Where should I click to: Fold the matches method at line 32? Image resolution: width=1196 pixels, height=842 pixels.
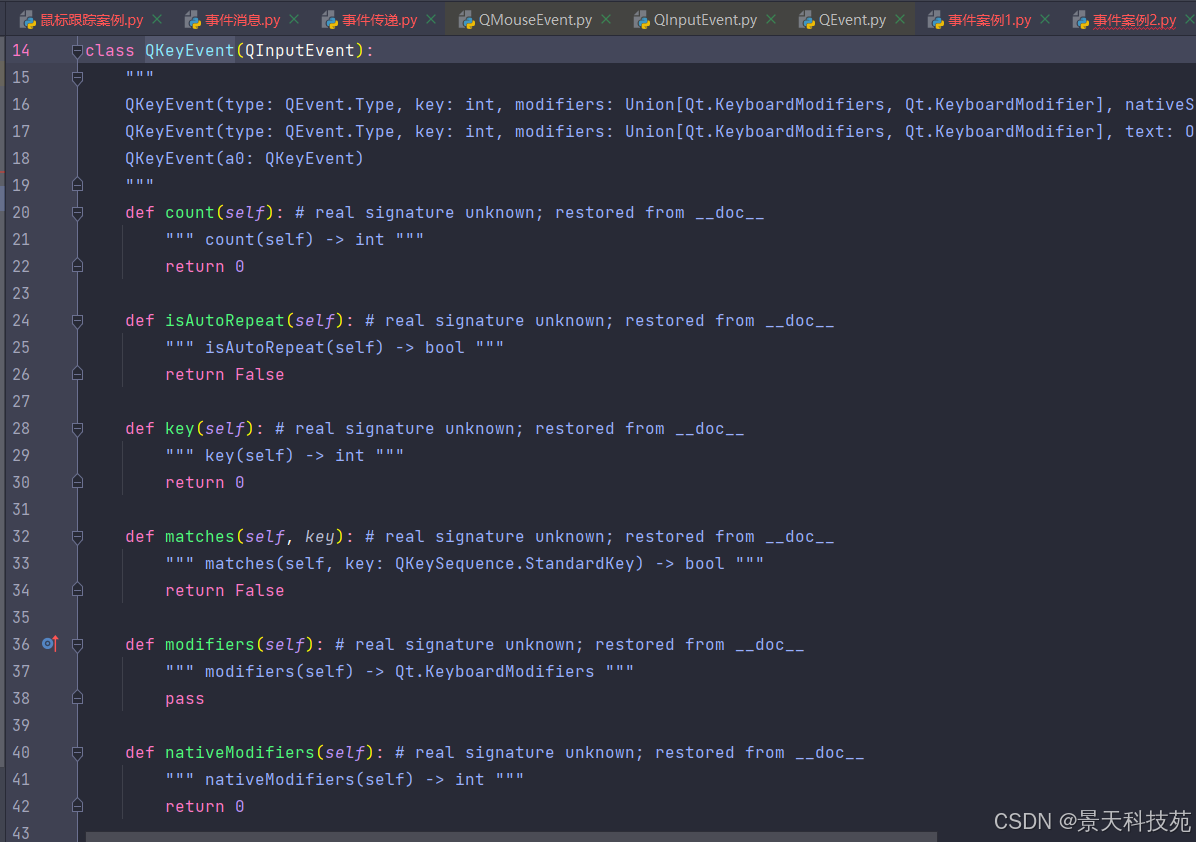click(x=77, y=537)
